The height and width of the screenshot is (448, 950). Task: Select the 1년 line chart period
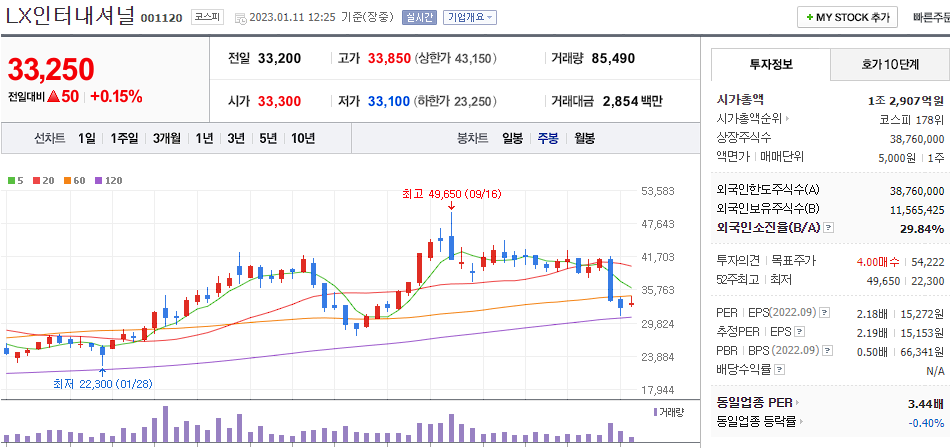click(x=204, y=138)
